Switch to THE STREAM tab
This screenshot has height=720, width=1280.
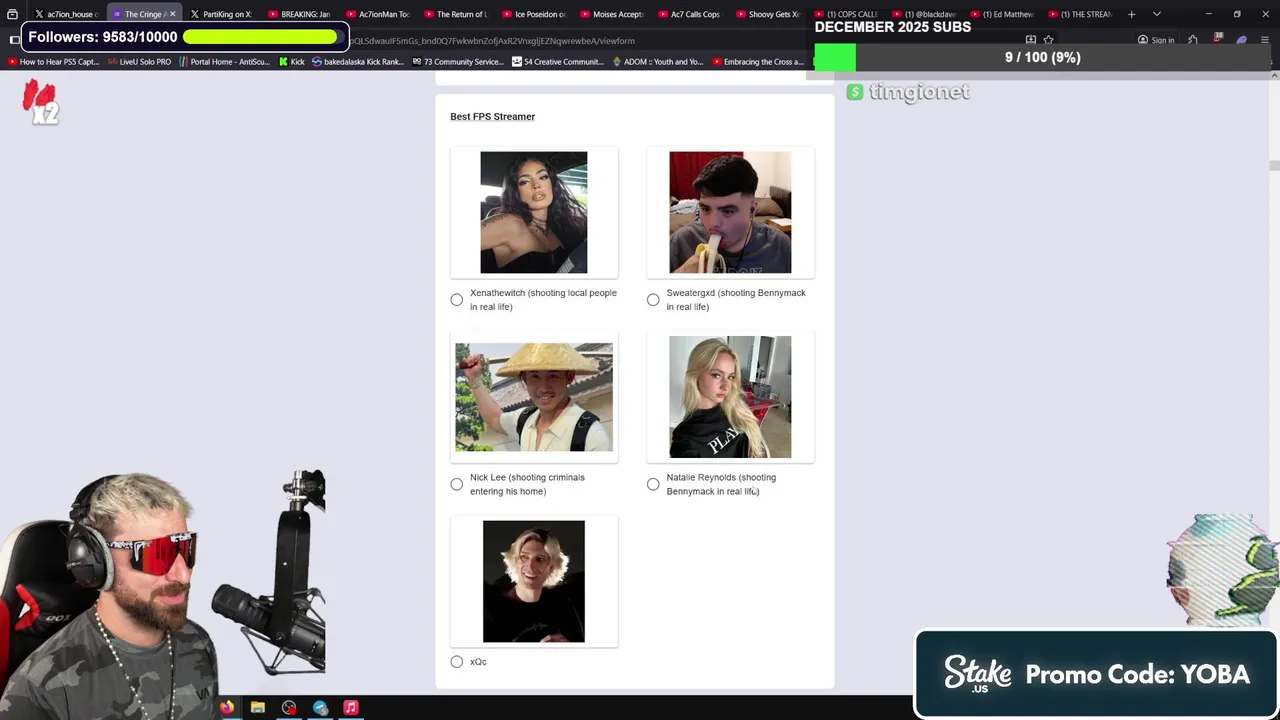coord(1080,14)
